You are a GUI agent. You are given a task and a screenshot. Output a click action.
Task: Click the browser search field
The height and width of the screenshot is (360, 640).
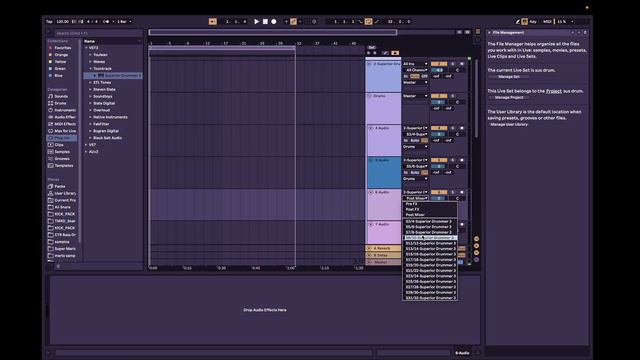click(98, 33)
